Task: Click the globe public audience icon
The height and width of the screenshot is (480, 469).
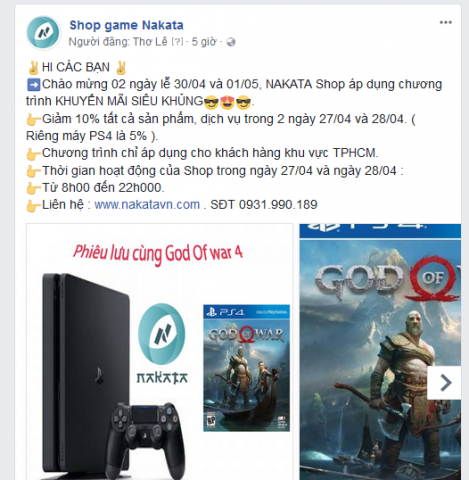Action: click(231, 42)
